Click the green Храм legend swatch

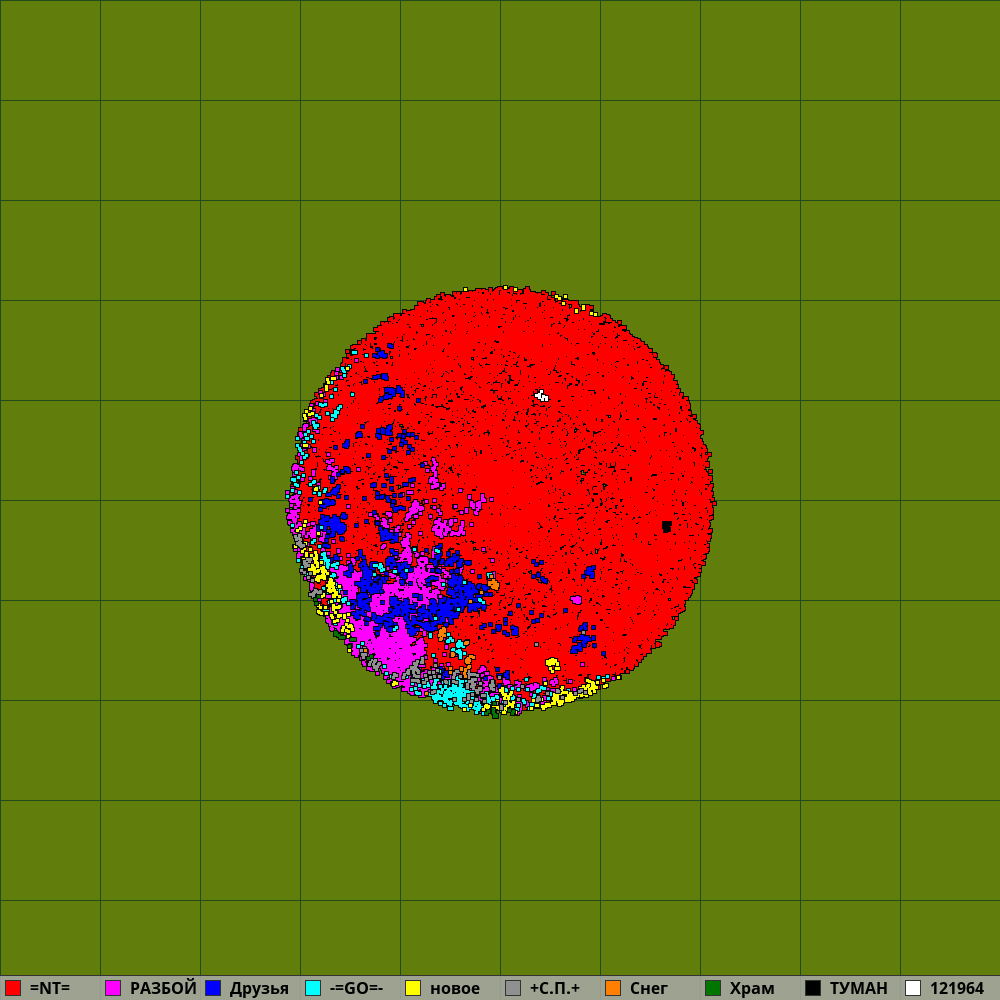713,988
